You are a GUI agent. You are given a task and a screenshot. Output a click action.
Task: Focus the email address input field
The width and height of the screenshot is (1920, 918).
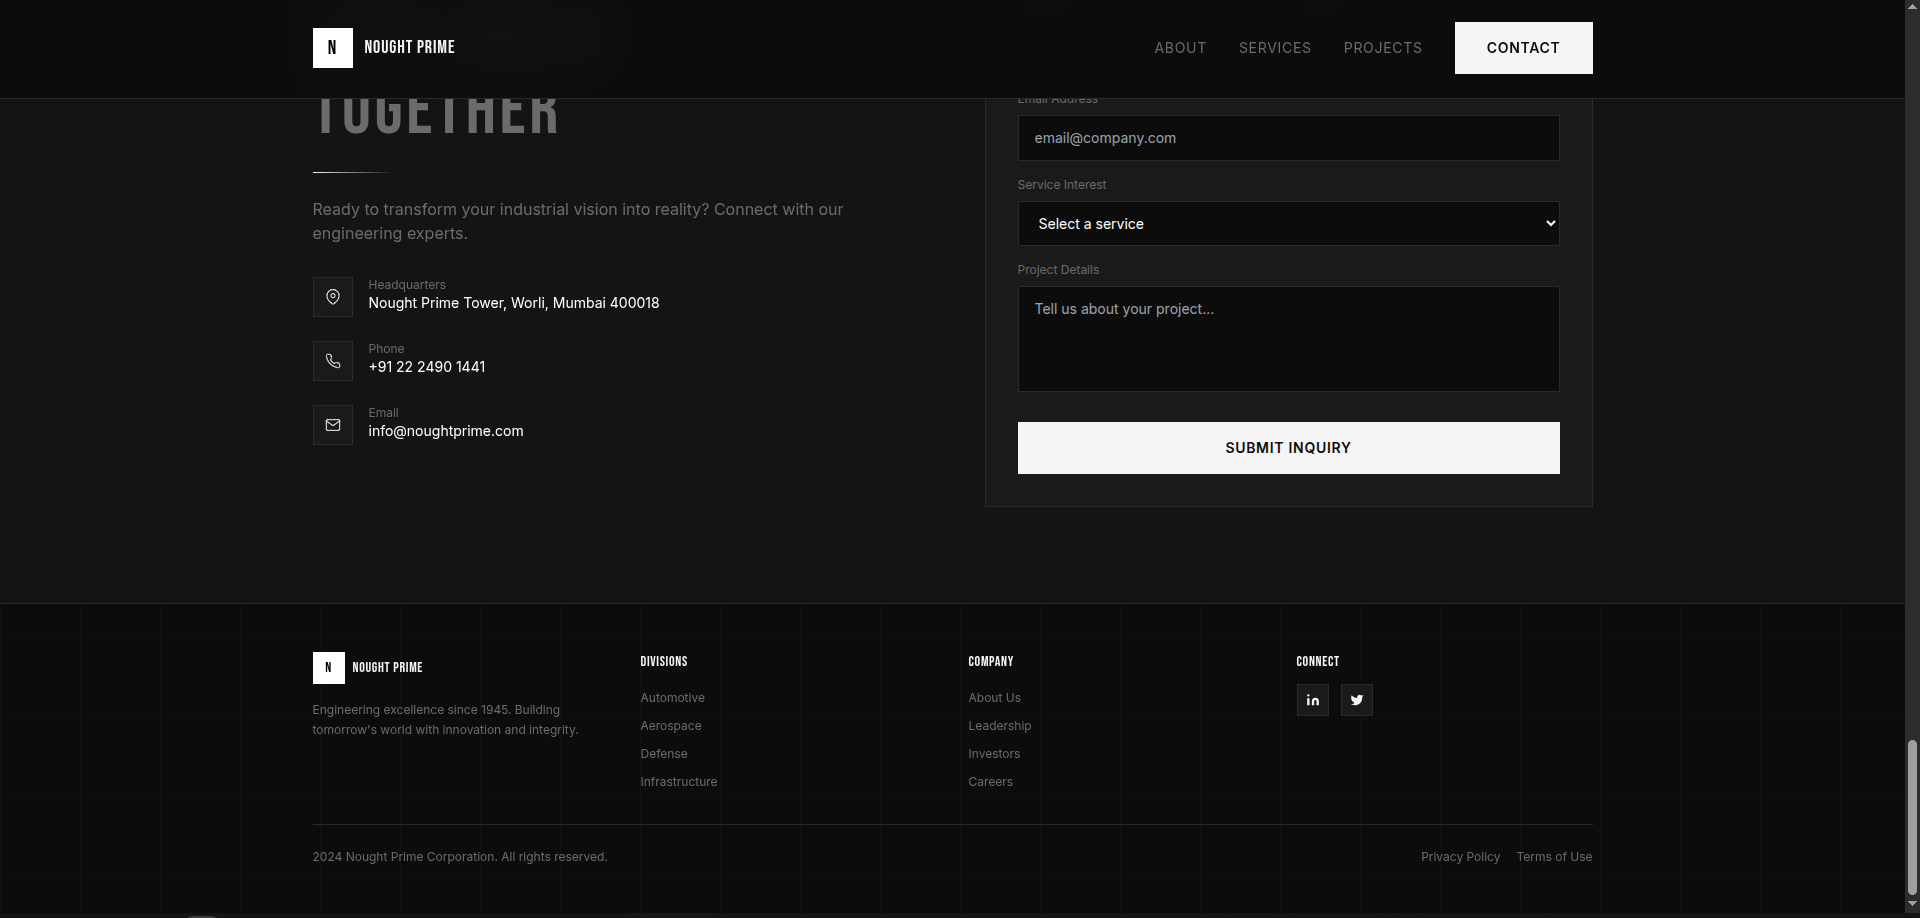[1288, 138]
